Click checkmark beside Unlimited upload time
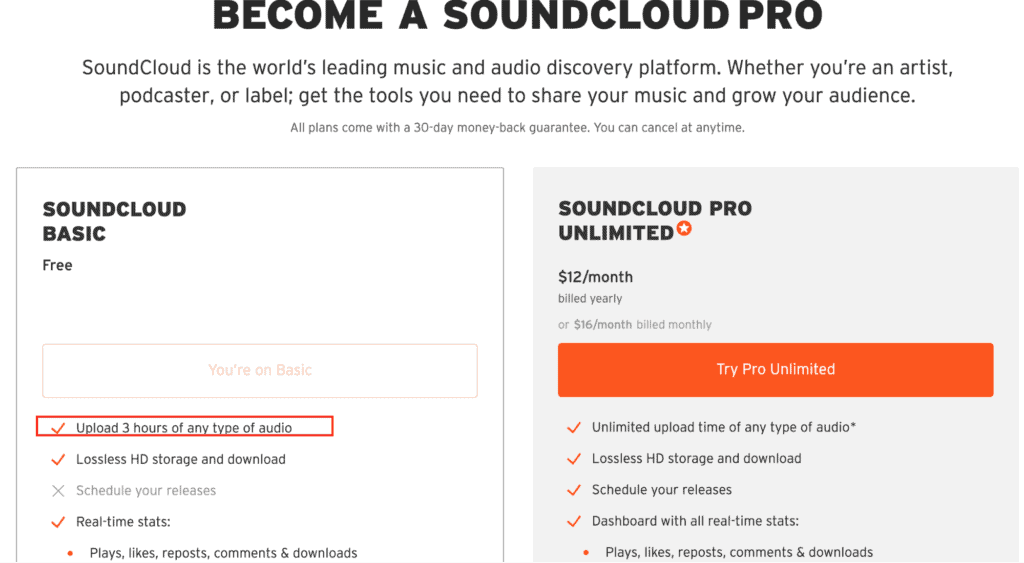The image size is (1024, 563). tap(574, 428)
